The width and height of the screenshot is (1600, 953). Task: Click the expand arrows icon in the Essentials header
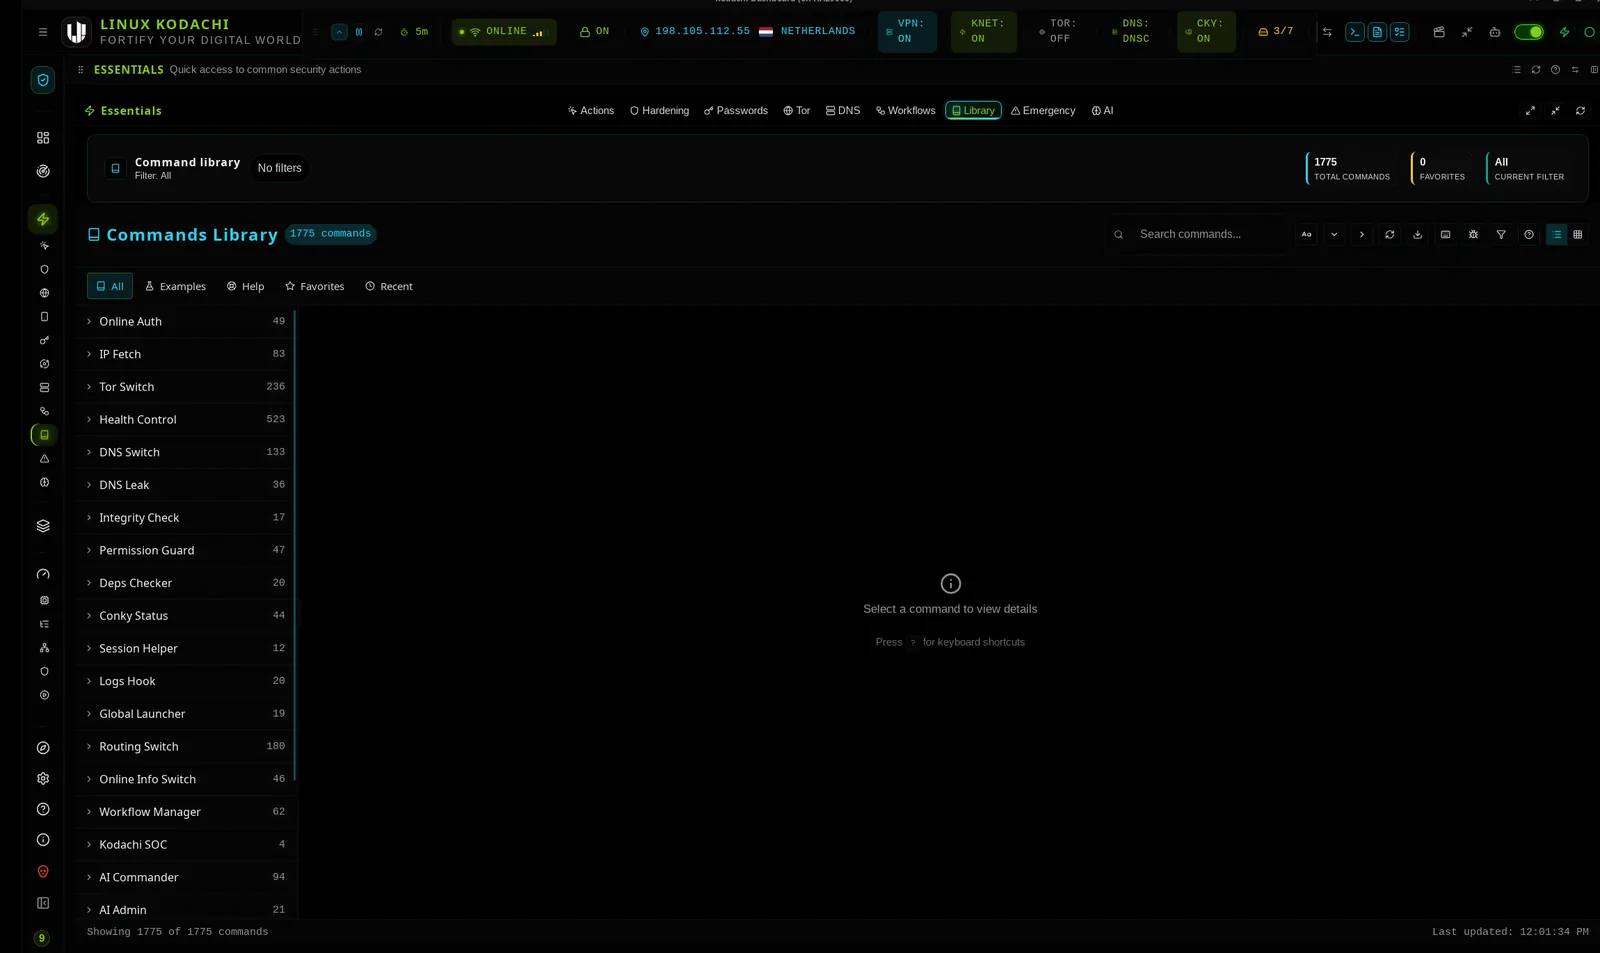1530,111
